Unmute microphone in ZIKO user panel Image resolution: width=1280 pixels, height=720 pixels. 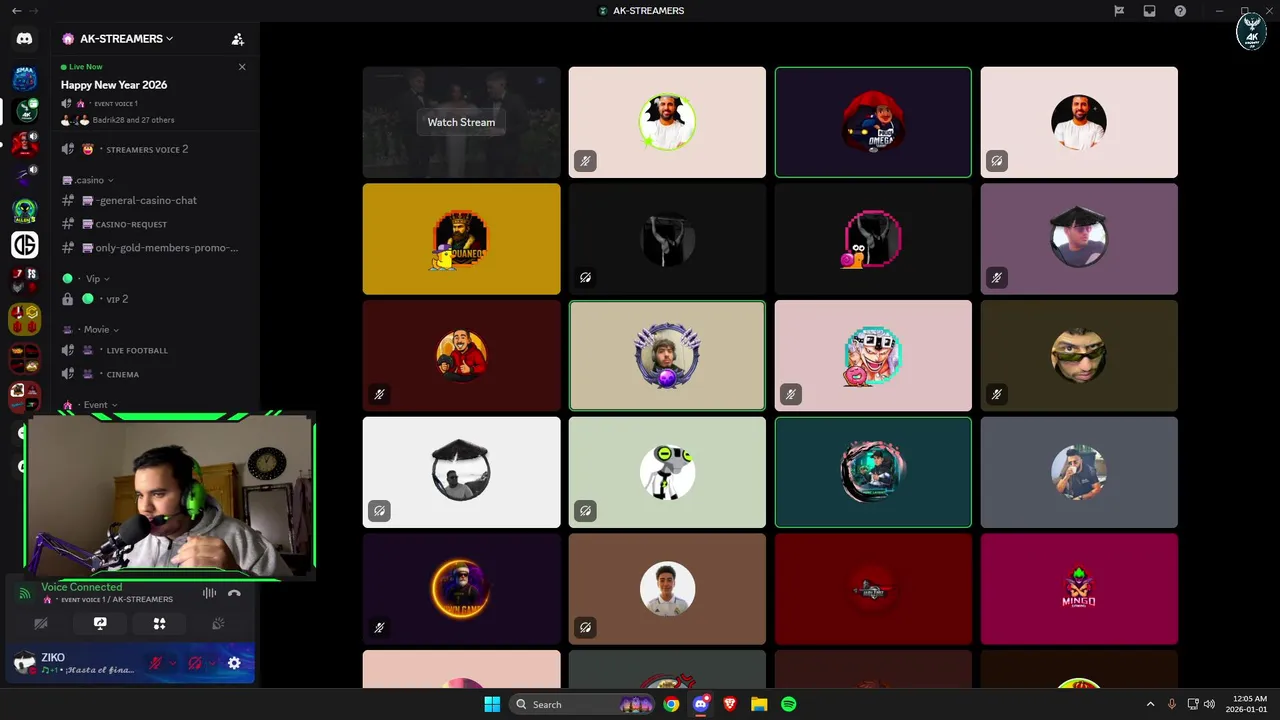pyautogui.click(x=156, y=663)
